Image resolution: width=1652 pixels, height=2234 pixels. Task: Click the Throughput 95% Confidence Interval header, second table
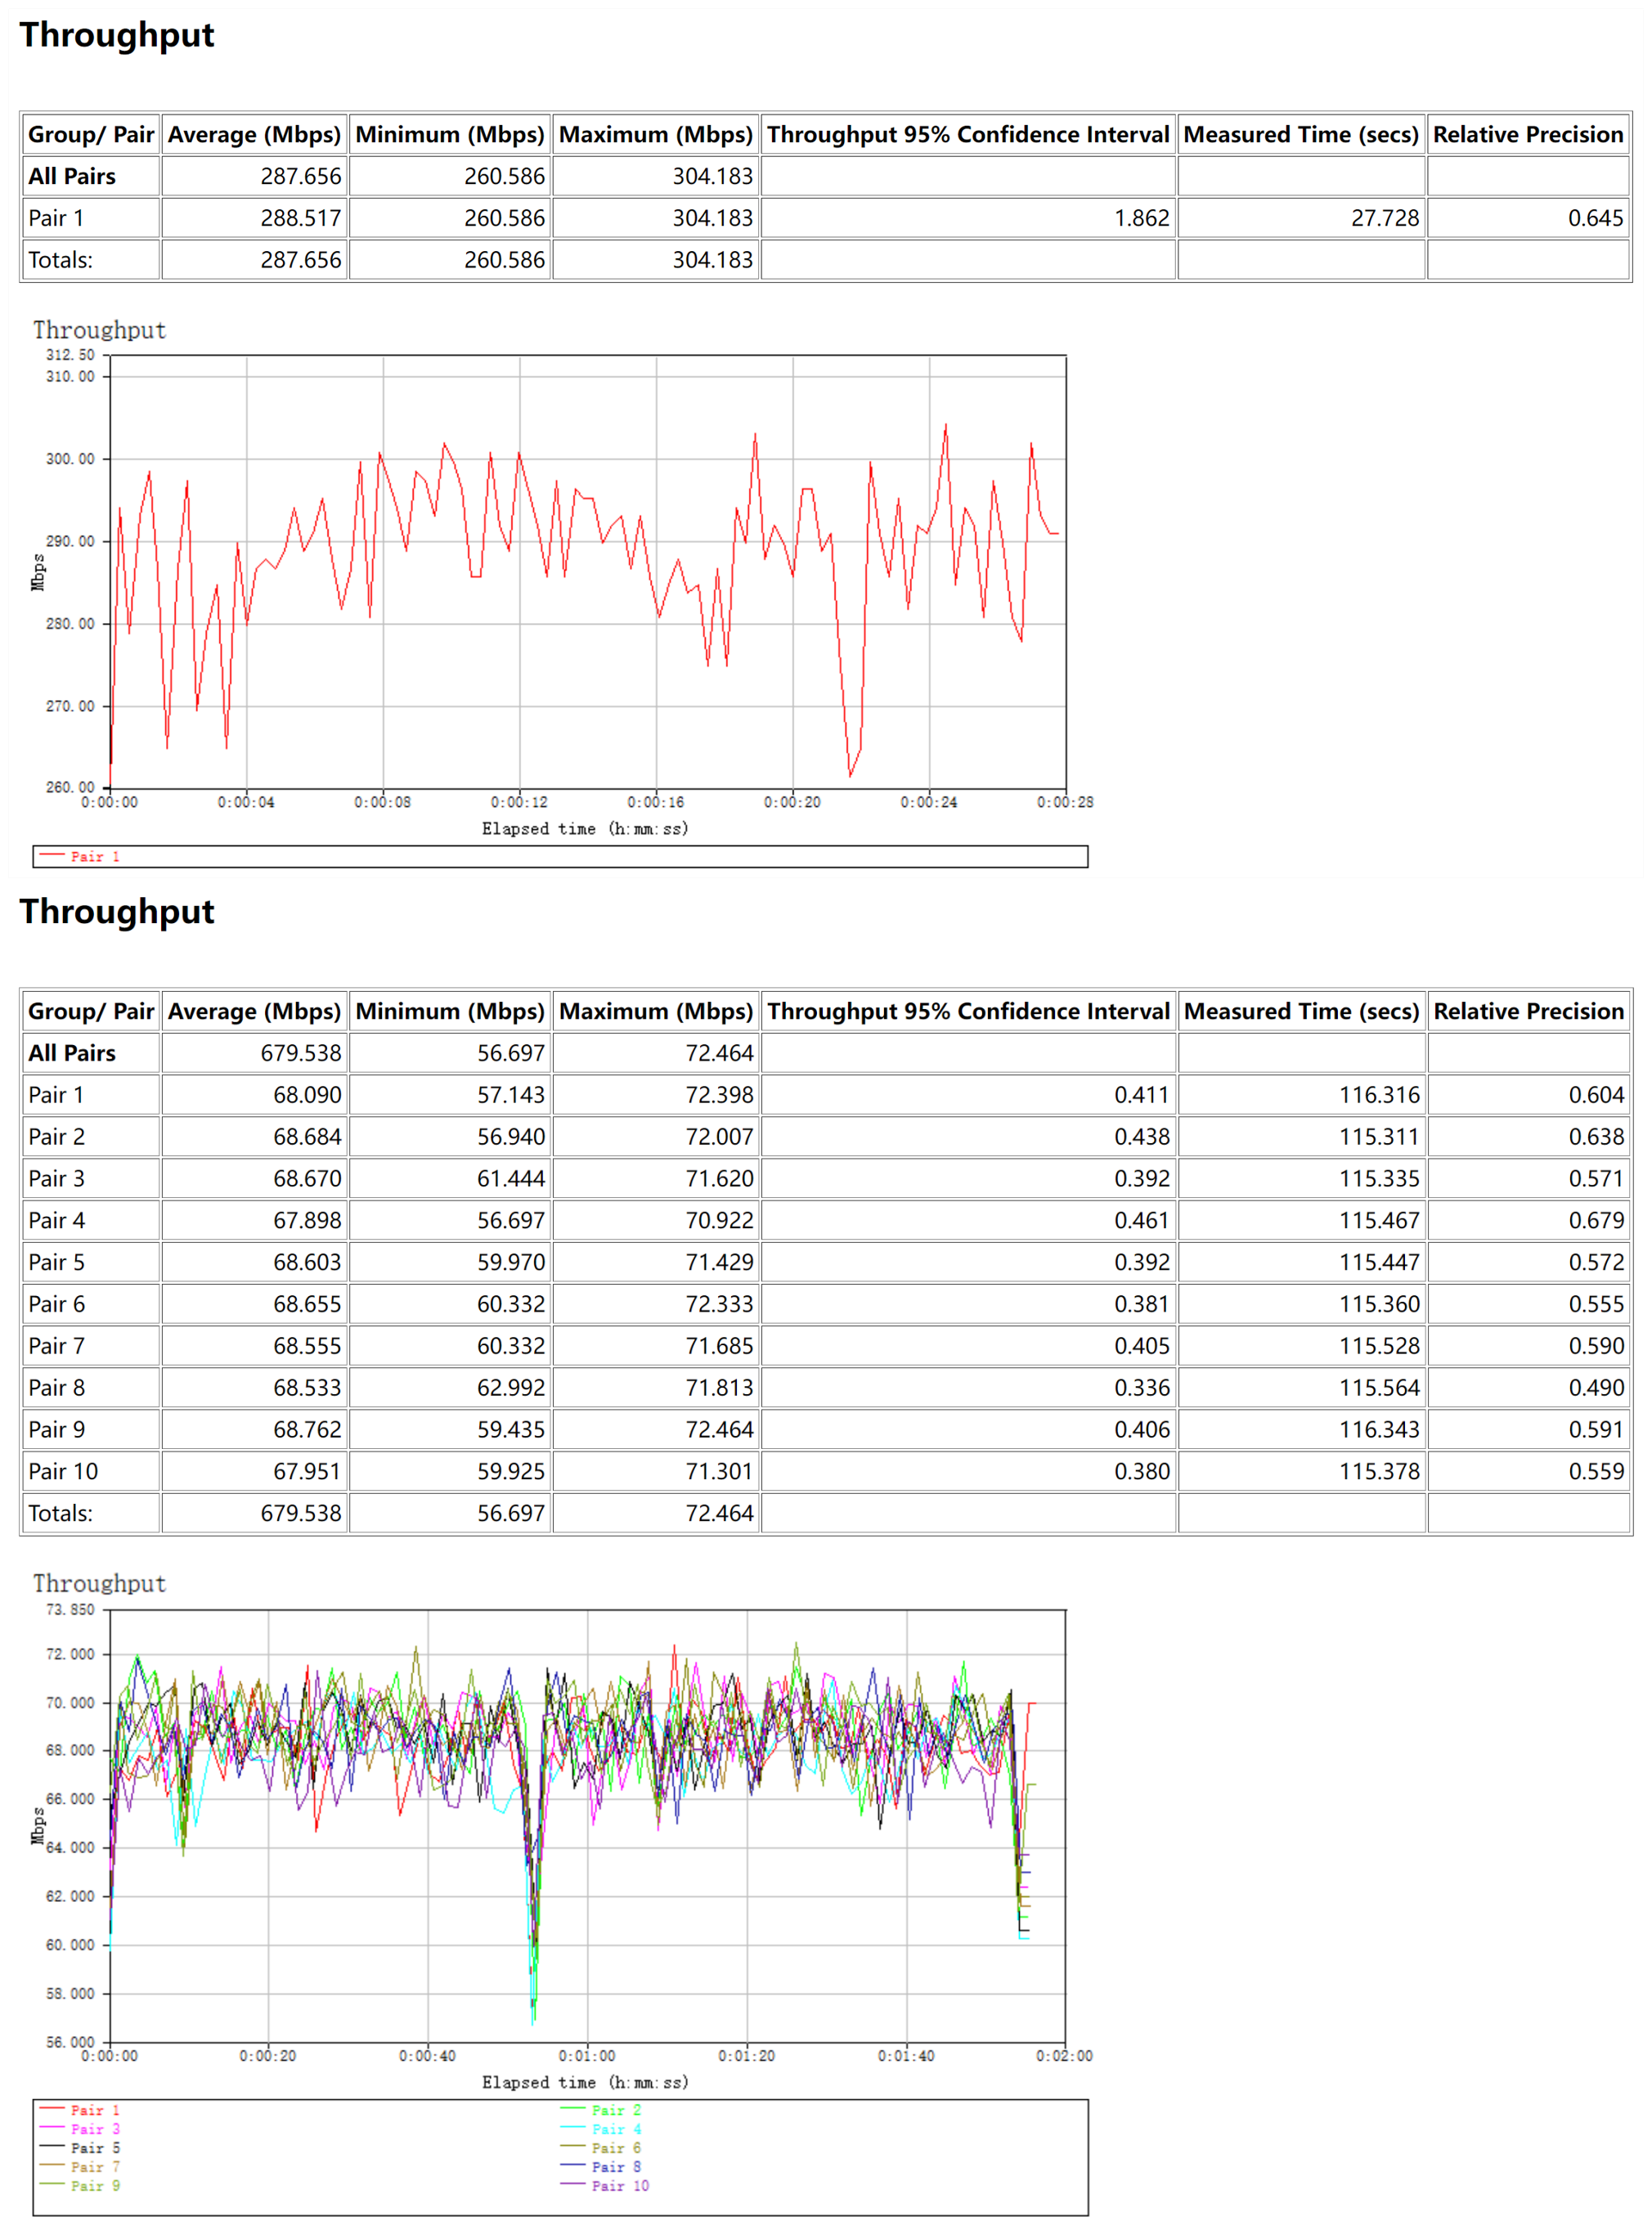[x=967, y=1011]
